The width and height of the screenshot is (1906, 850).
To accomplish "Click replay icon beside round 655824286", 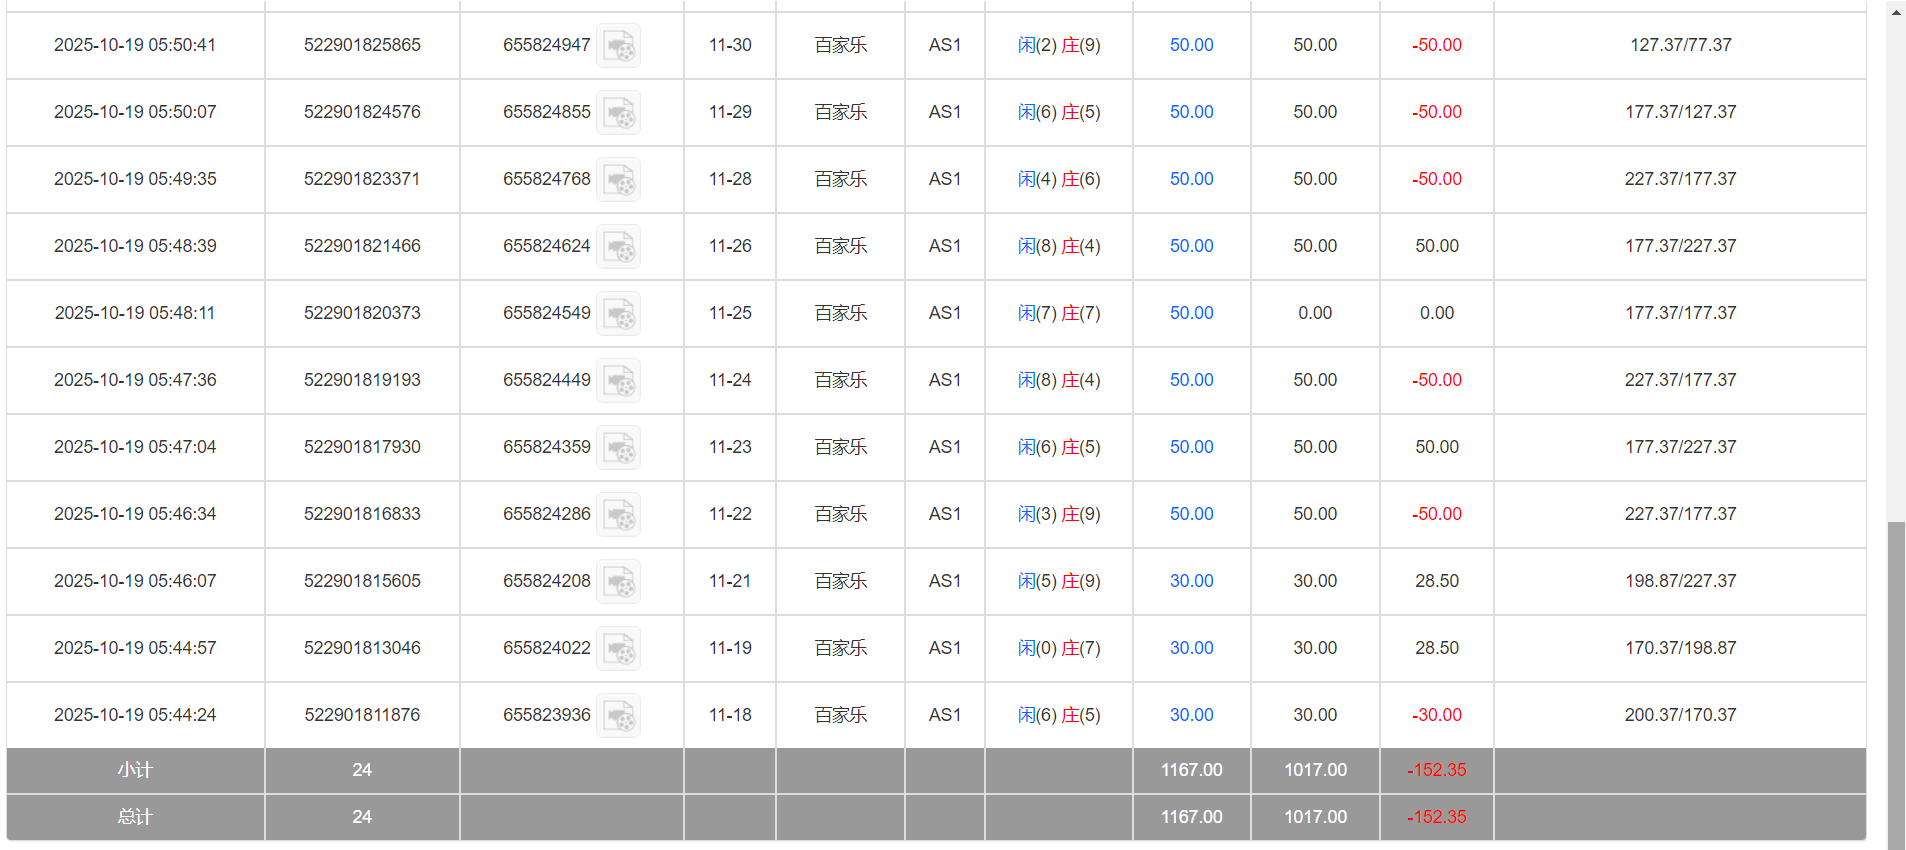I will pyautogui.click(x=618, y=515).
